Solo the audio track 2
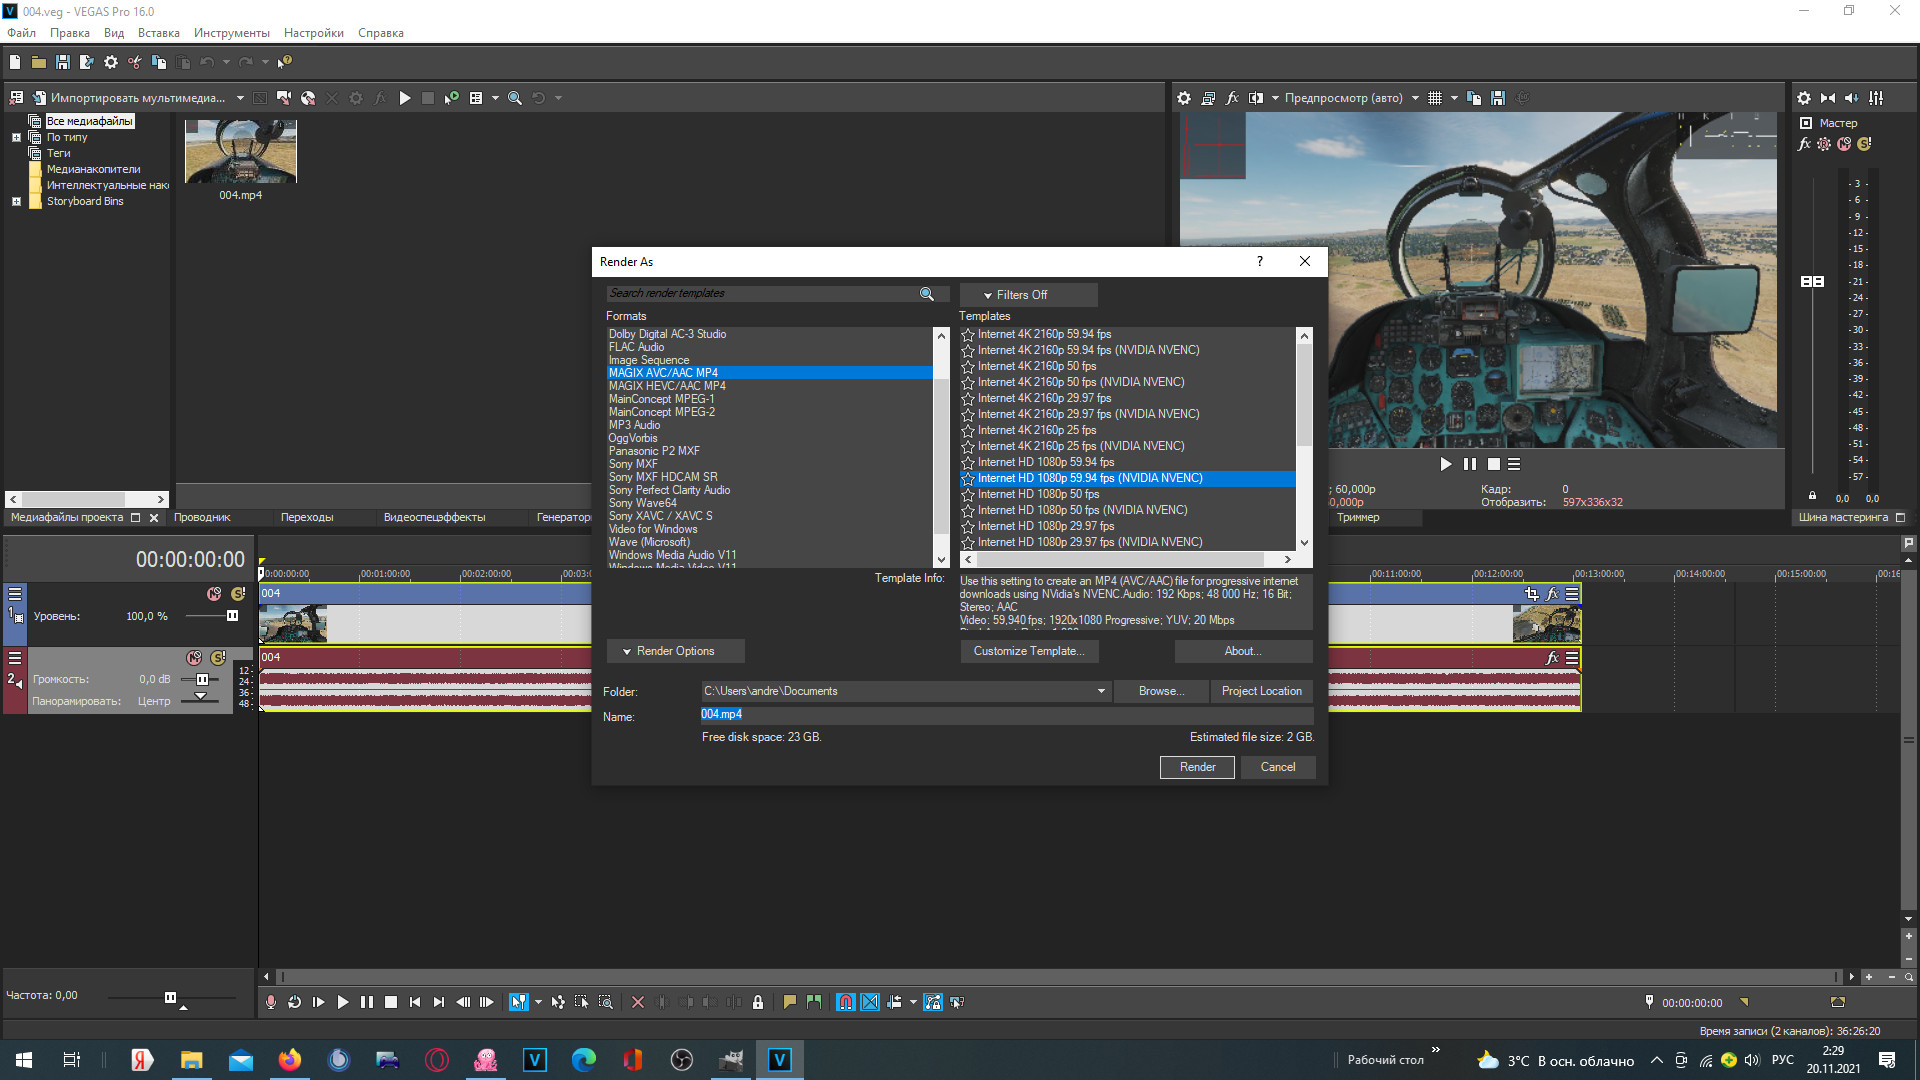Screen dimensions: 1920x1080 [x=218, y=658]
